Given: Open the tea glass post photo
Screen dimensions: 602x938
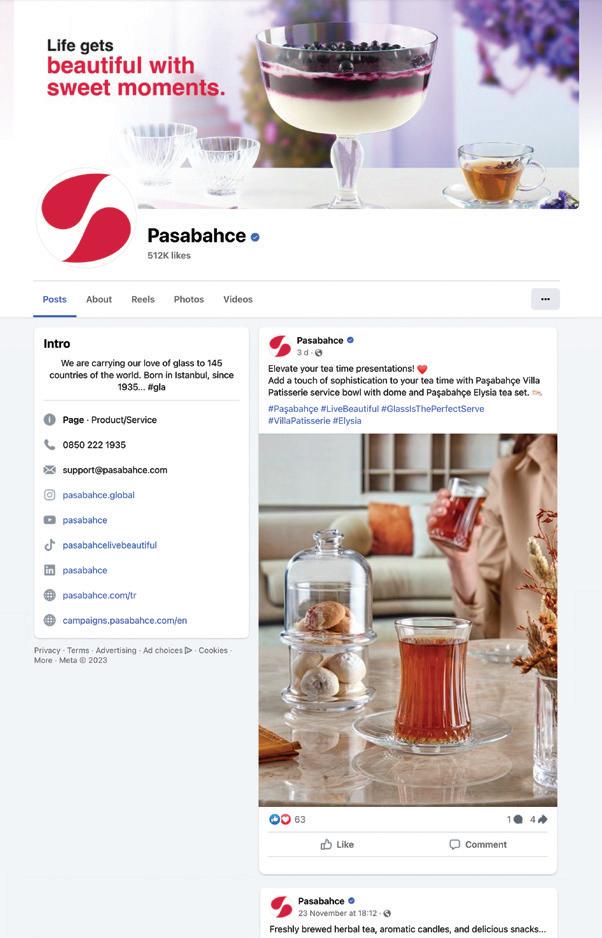Looking at the screenshot, I should 408,620.
